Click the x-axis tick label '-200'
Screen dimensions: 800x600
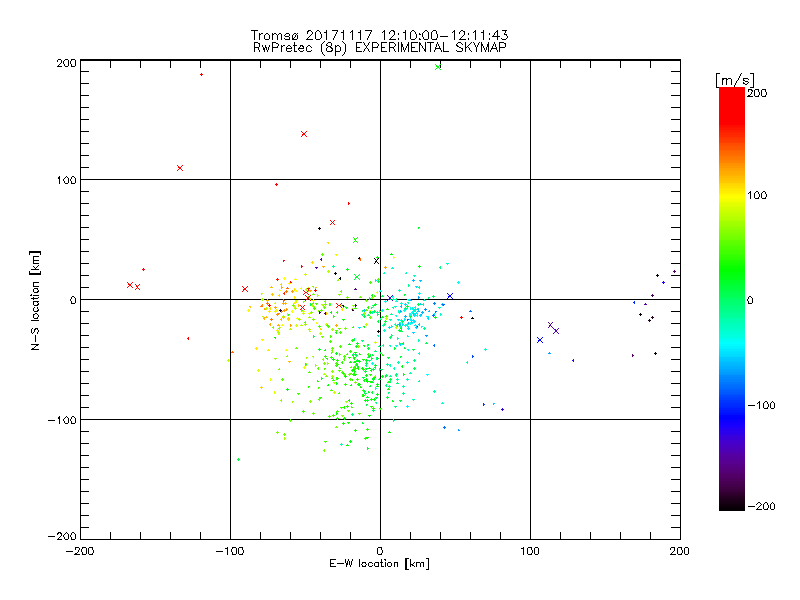click(x=80, y=551)
